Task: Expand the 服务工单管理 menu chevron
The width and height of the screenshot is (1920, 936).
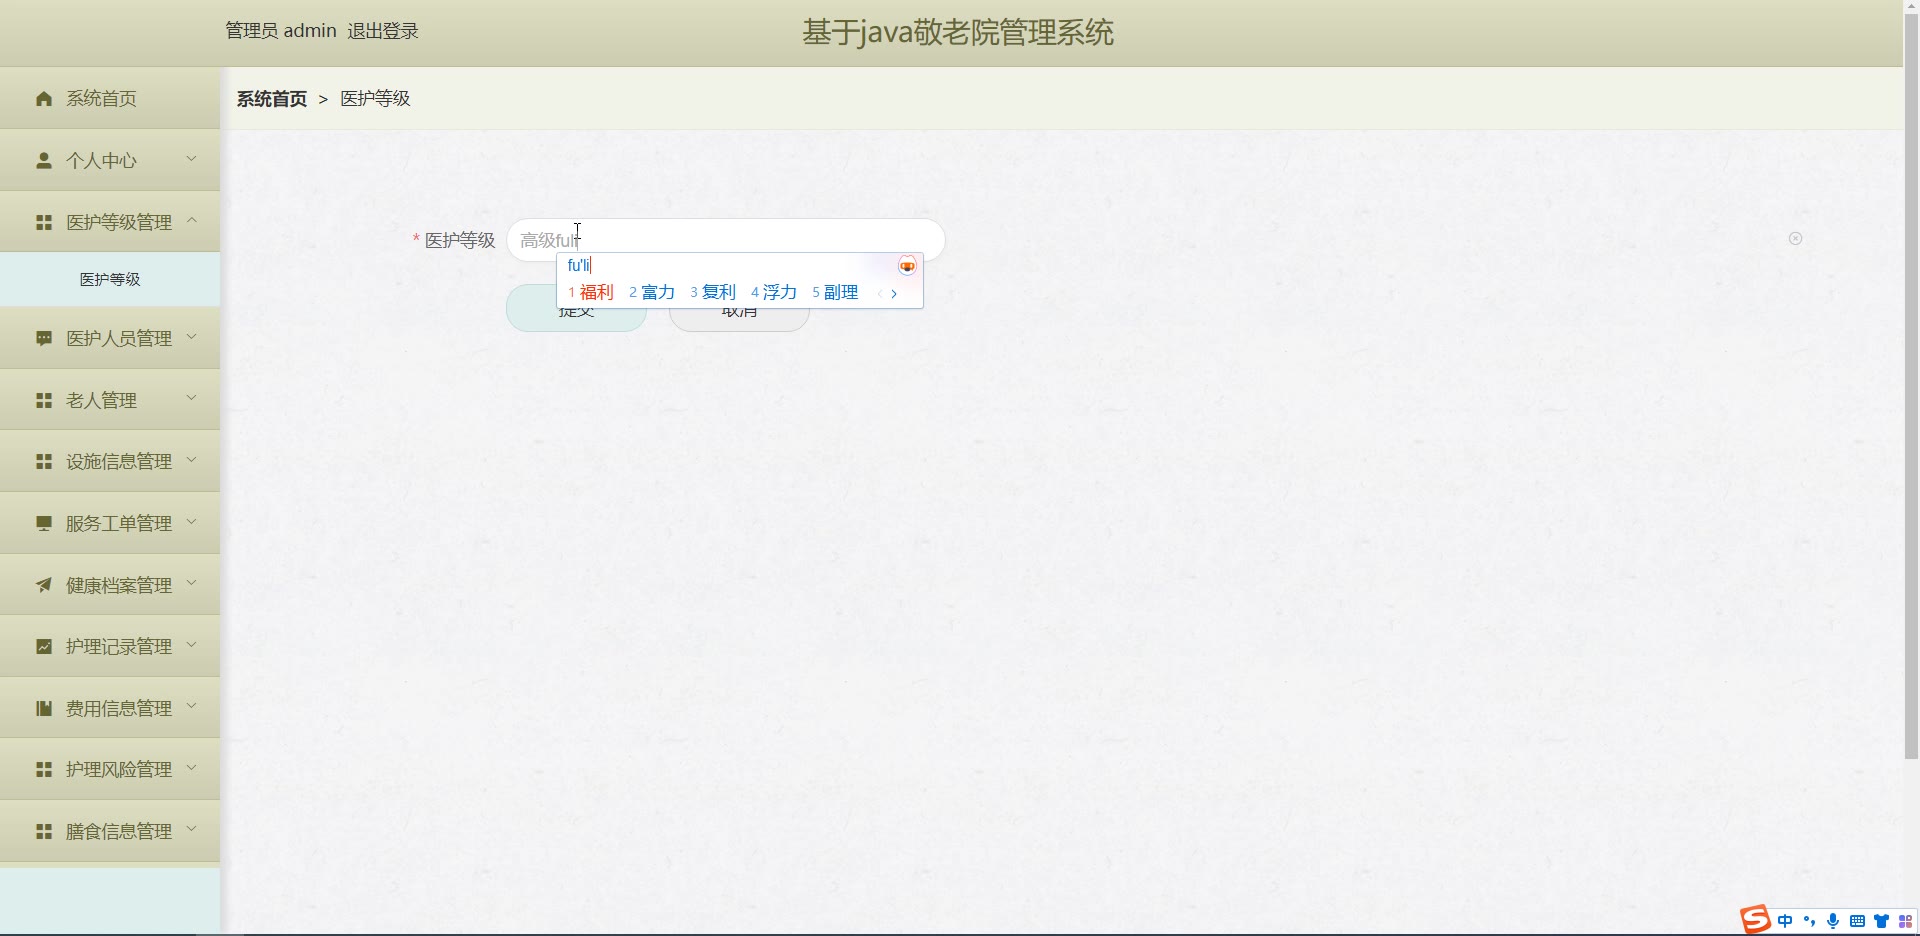Action: point(191,522)
